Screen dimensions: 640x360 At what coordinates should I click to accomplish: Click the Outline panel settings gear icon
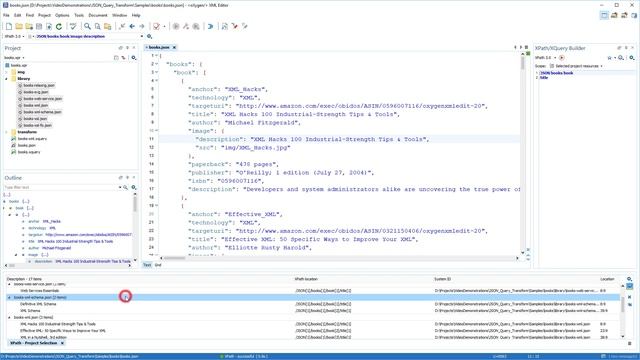point(133,187)
